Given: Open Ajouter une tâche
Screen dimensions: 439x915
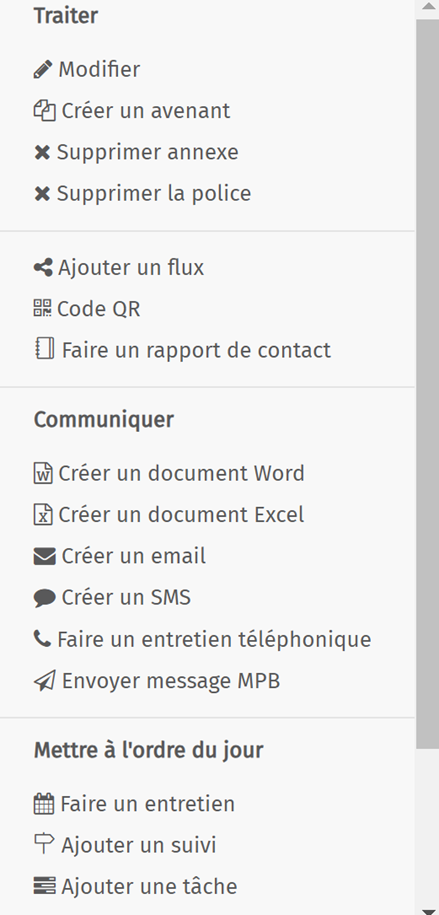Looking at the screenshot, I should [x=135, y=887].
